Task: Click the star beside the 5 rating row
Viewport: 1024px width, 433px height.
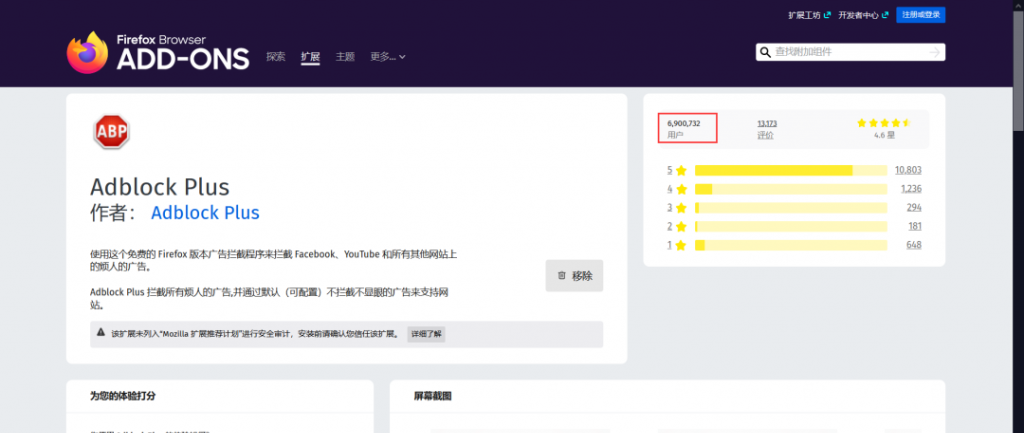Action: pos(681,170)
